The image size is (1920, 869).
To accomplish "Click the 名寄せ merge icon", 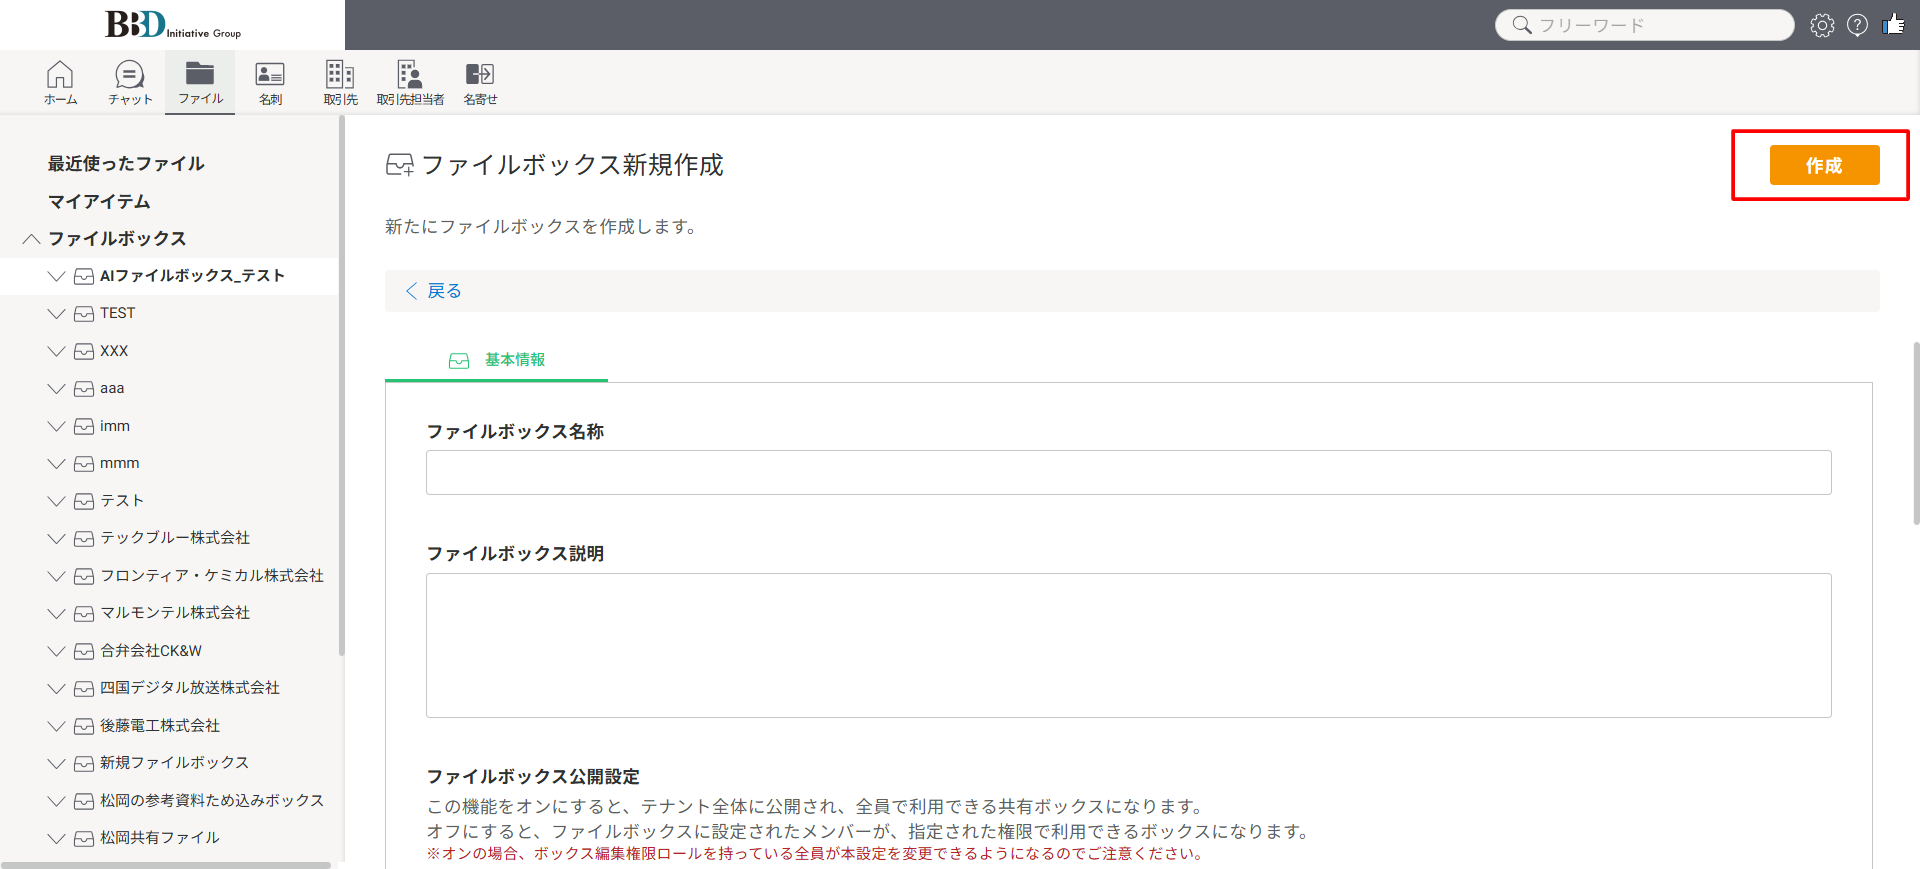I will coord(480,82).
